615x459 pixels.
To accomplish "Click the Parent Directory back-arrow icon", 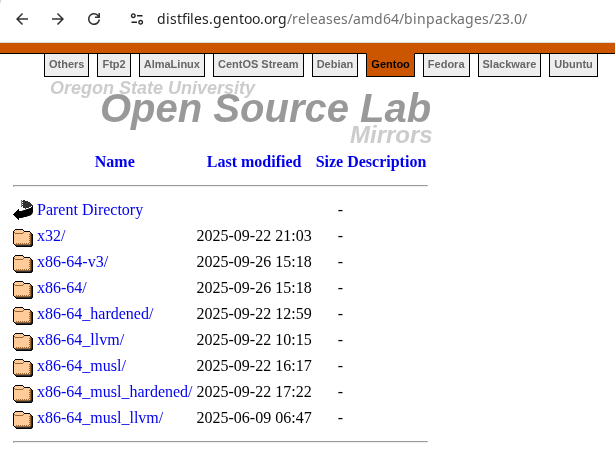I will (23, 210).
